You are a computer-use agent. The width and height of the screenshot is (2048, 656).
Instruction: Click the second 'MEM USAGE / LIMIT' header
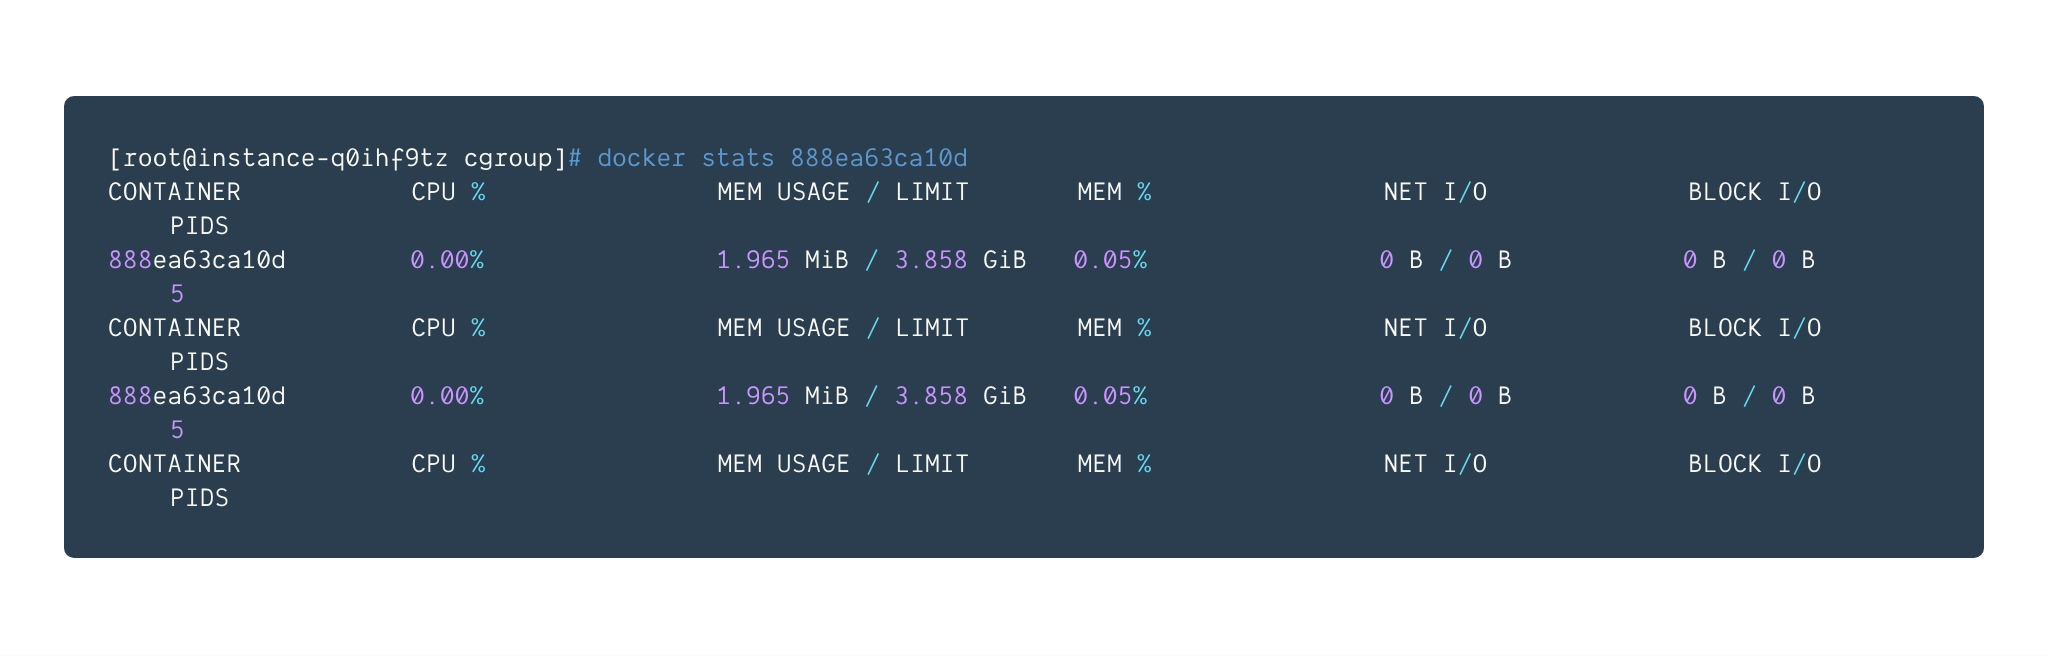(x=843, y=328)
